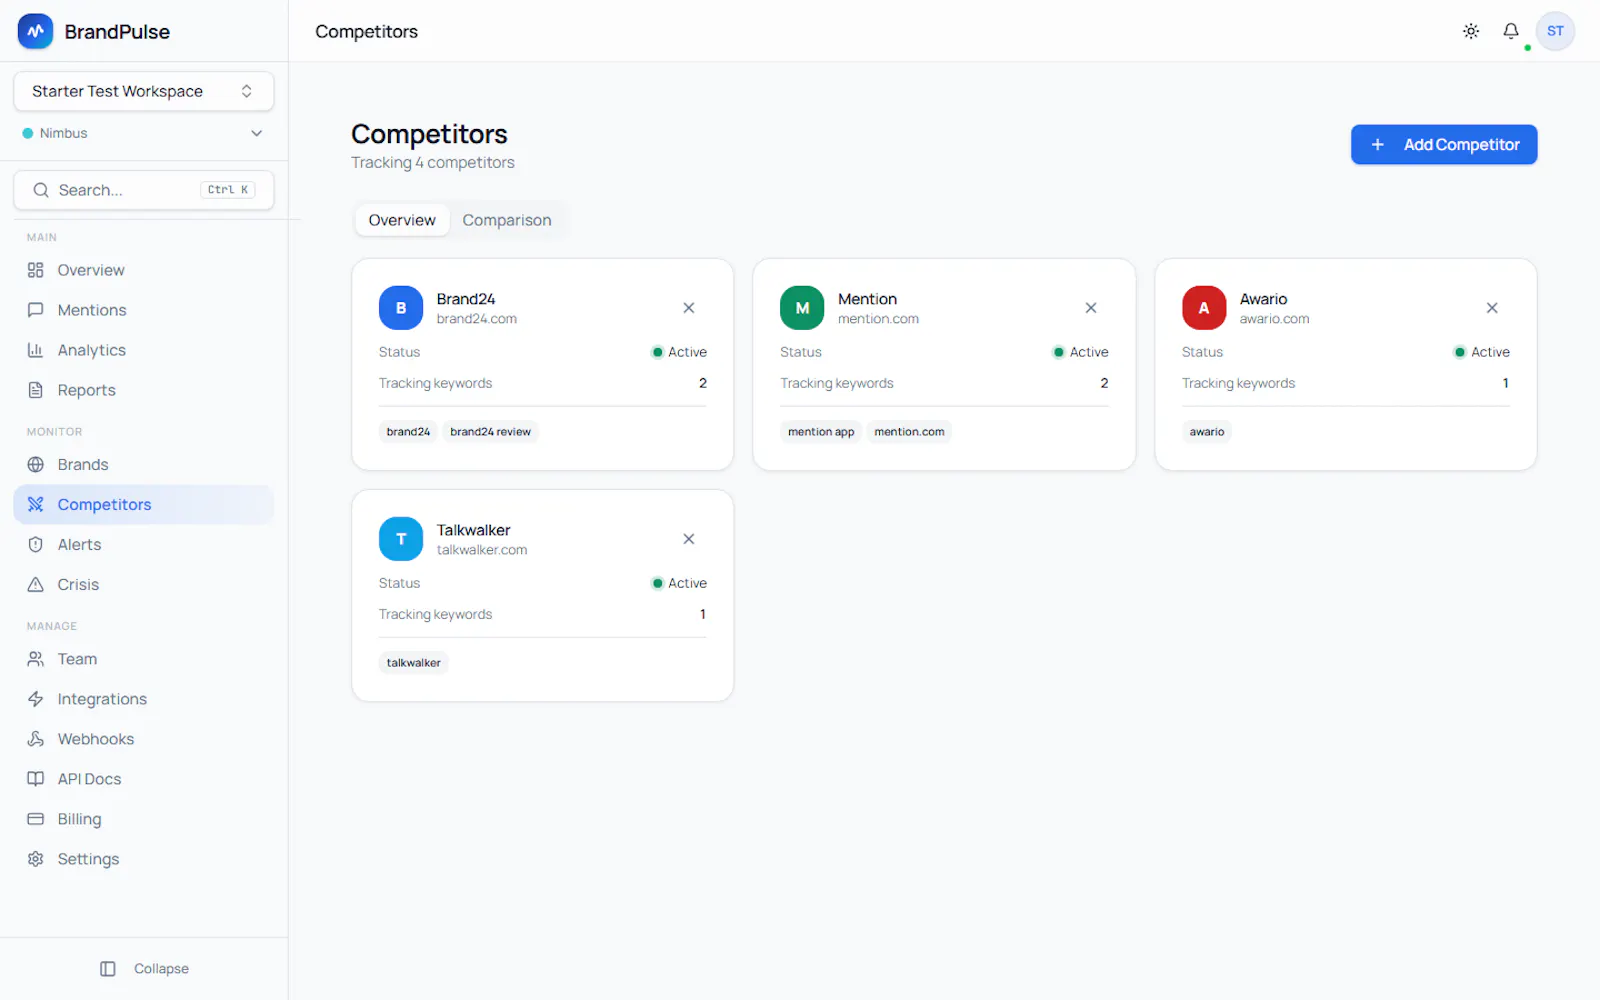
Task: Open API Docs from sidebar
Action: (x=144, y=779)
